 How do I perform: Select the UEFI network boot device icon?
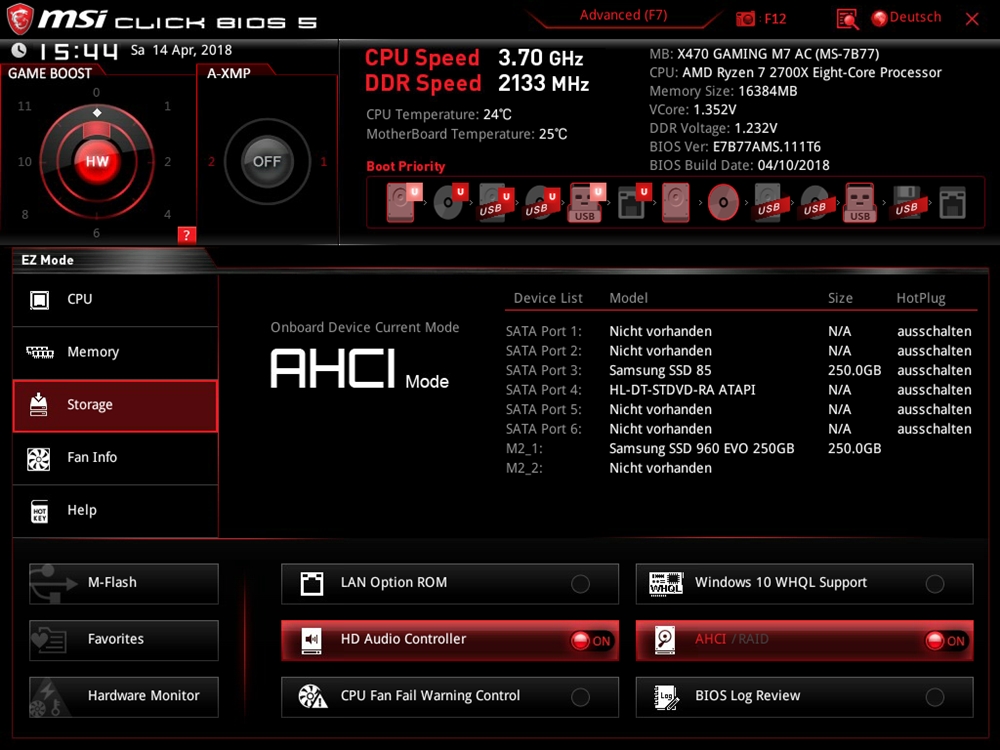point(633,203)
